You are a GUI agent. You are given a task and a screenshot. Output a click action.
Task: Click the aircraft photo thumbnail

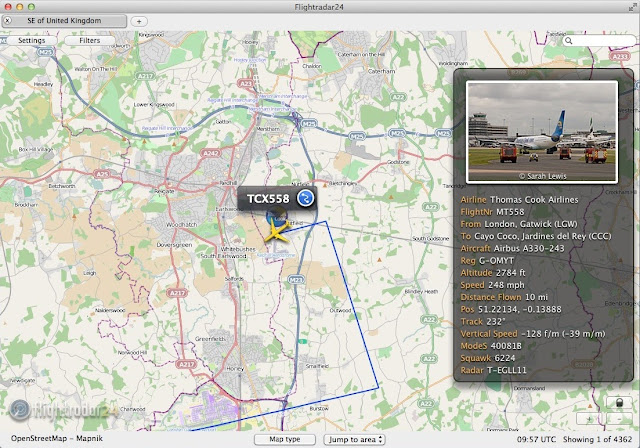pyautogui.click(x=542, y=132)
